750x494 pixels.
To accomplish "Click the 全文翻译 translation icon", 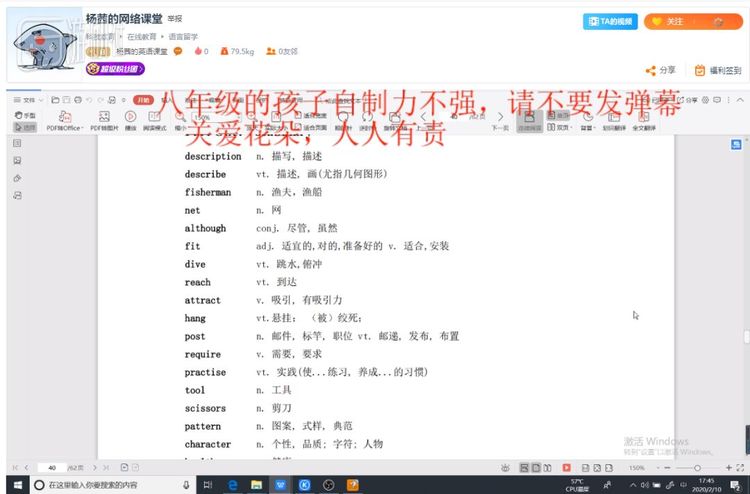I will (x=643, y=120).
